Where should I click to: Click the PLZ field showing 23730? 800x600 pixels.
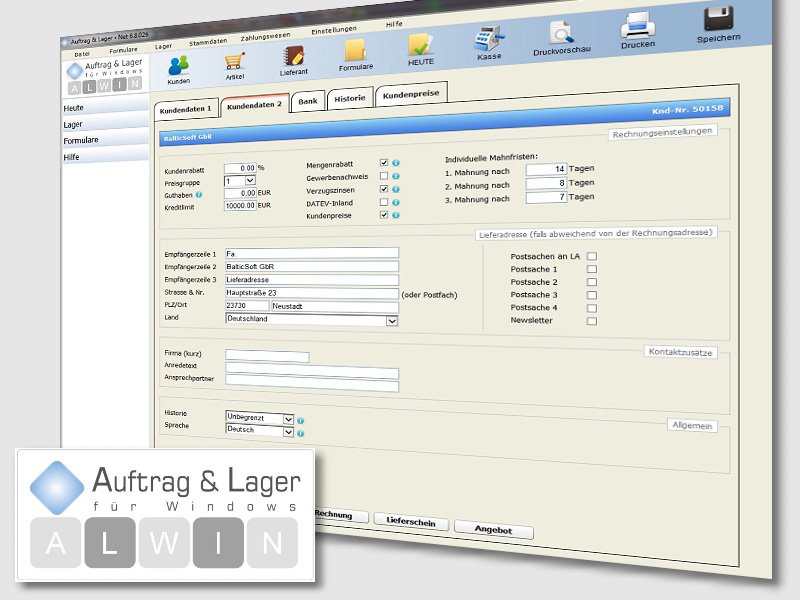point(247,306)
